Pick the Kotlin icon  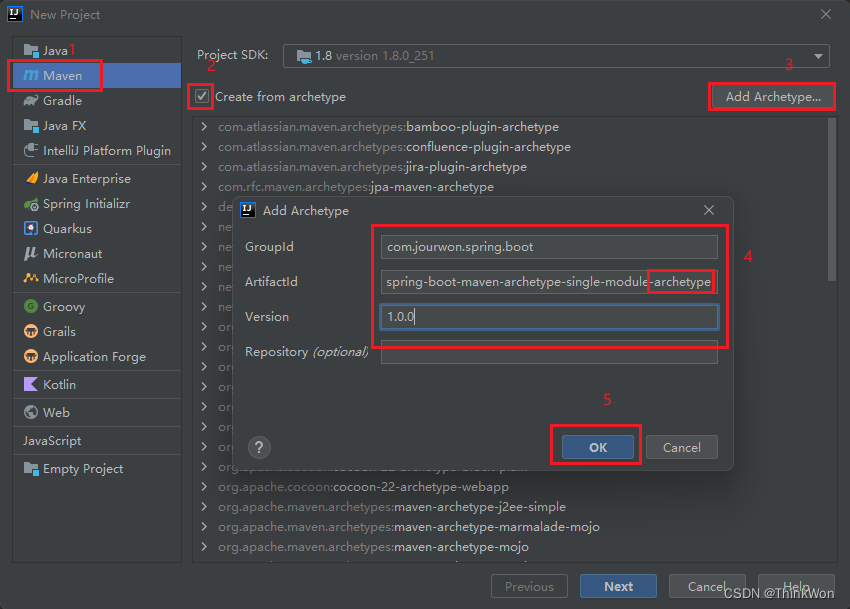(31, 384)
